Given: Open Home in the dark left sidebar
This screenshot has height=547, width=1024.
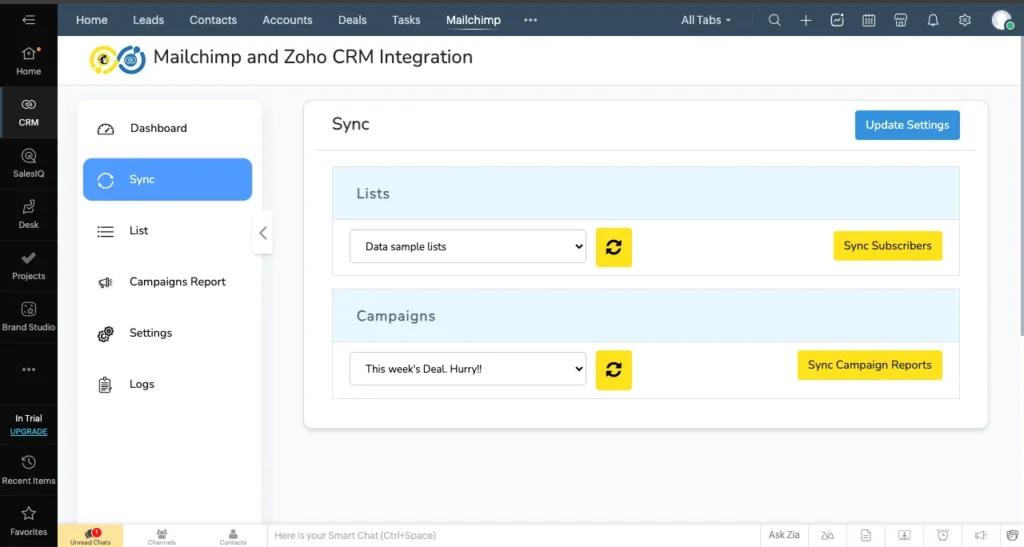Looking at the screenshot, I should click(x=29, y=61).
